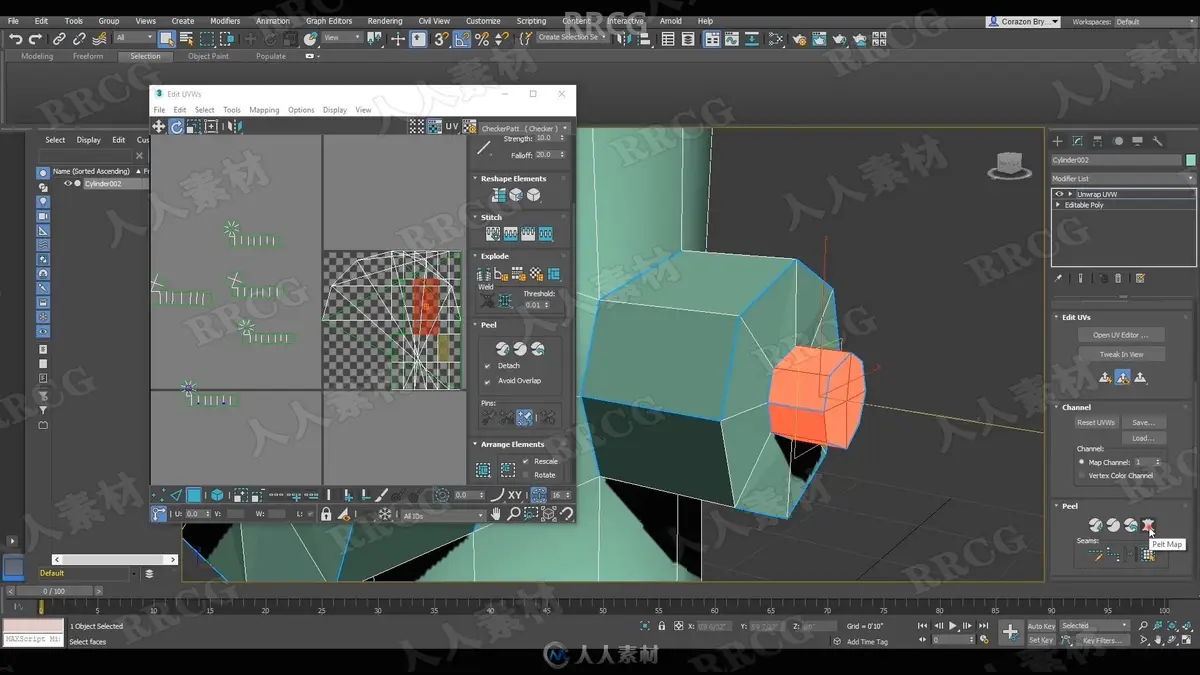Open the Graph Editors menu
The width and height of the screenshot is (1200, 675).
(x=328, y=21)
